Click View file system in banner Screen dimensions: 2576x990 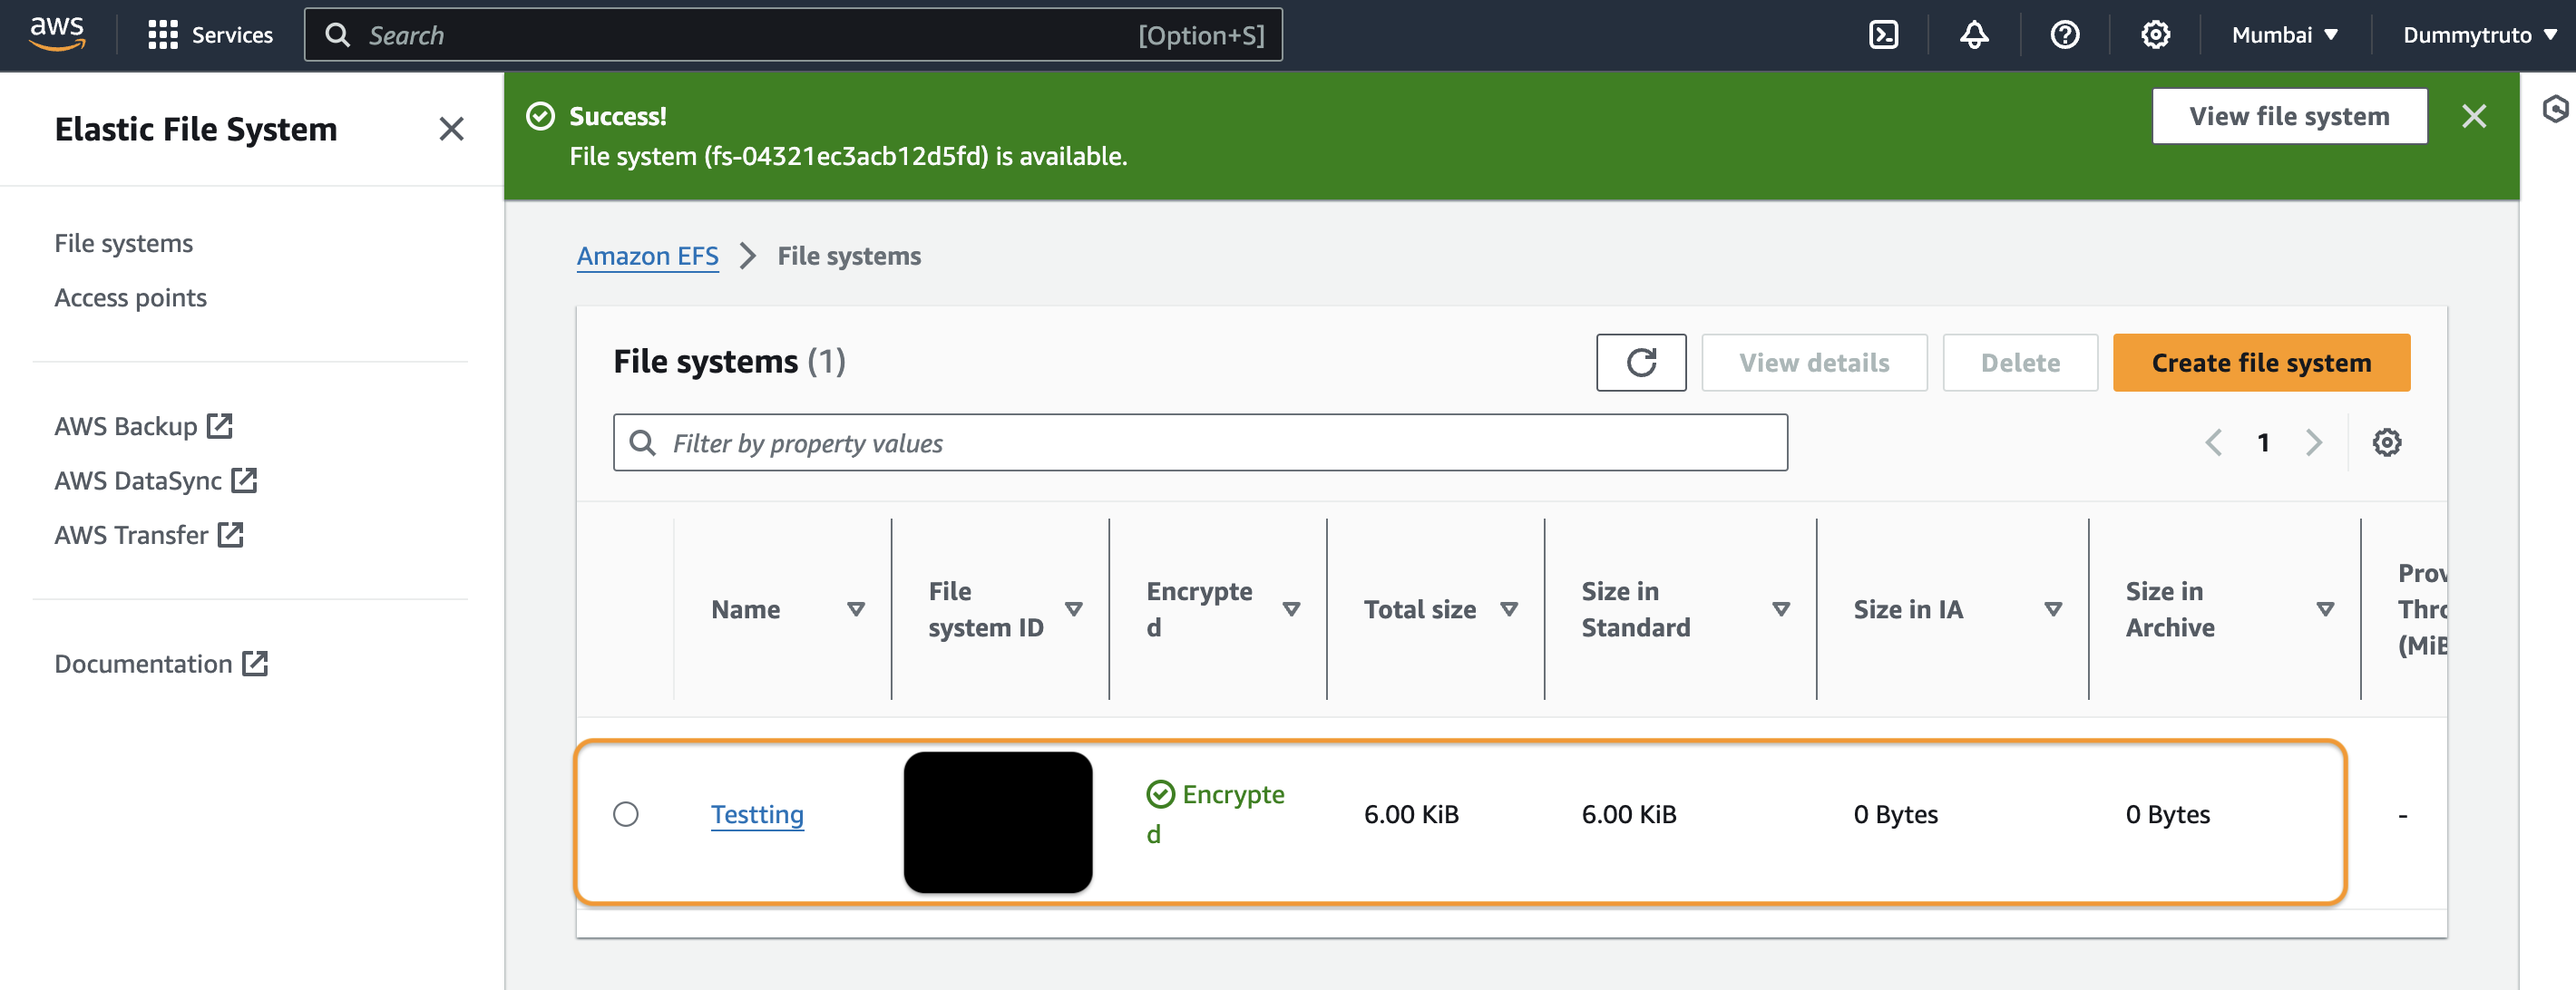click(2288, 116)
